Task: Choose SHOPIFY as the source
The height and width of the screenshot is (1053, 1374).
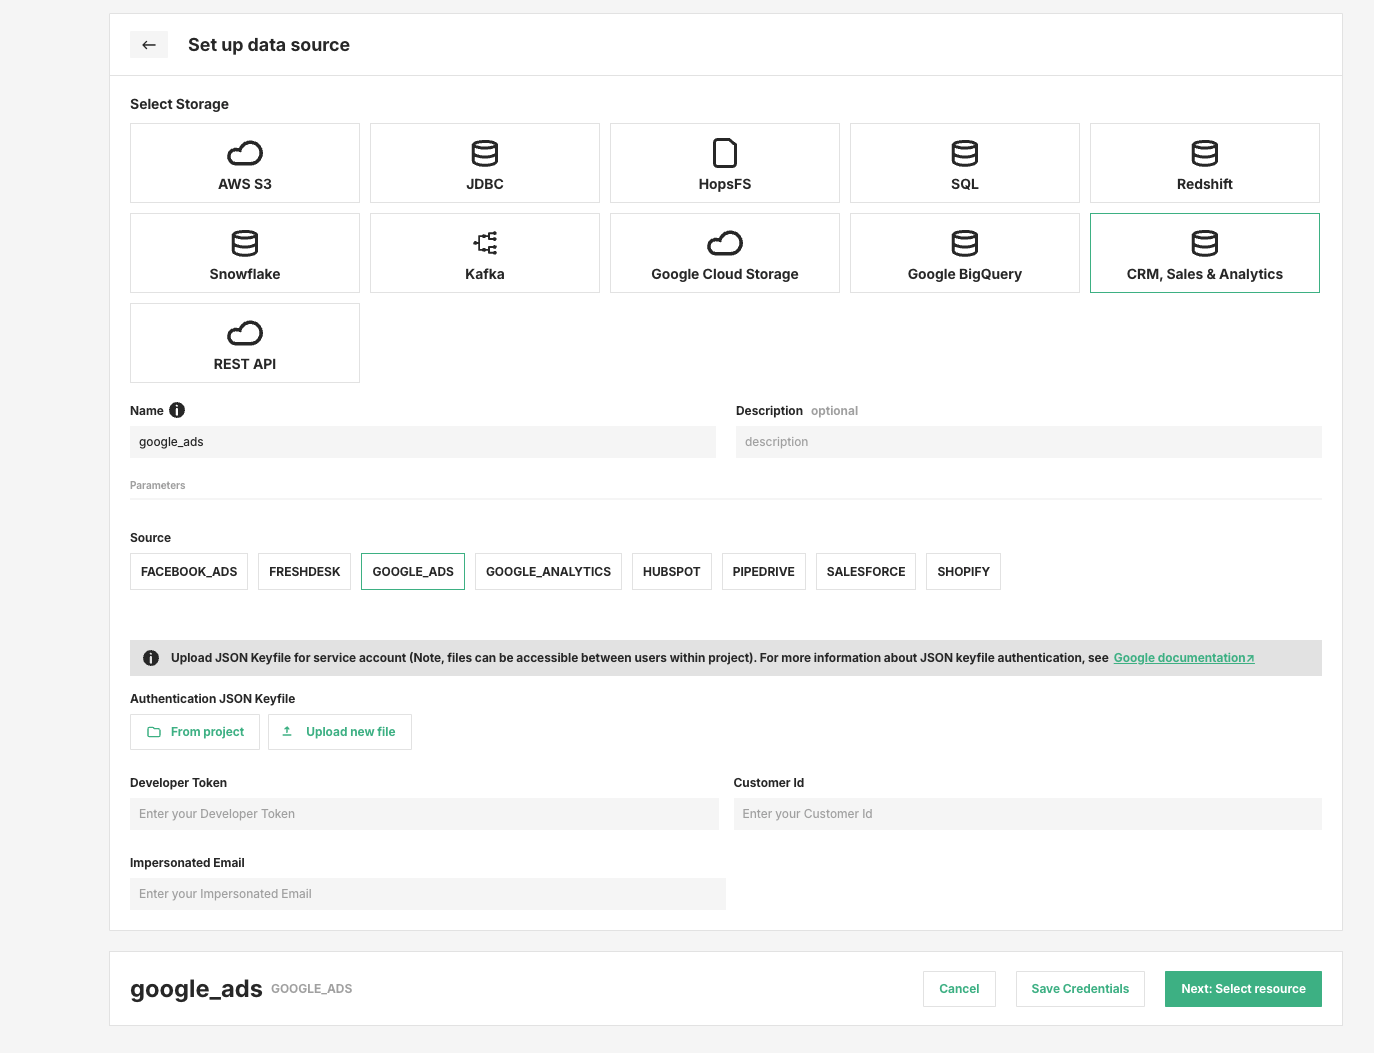Action: [963, 571]
